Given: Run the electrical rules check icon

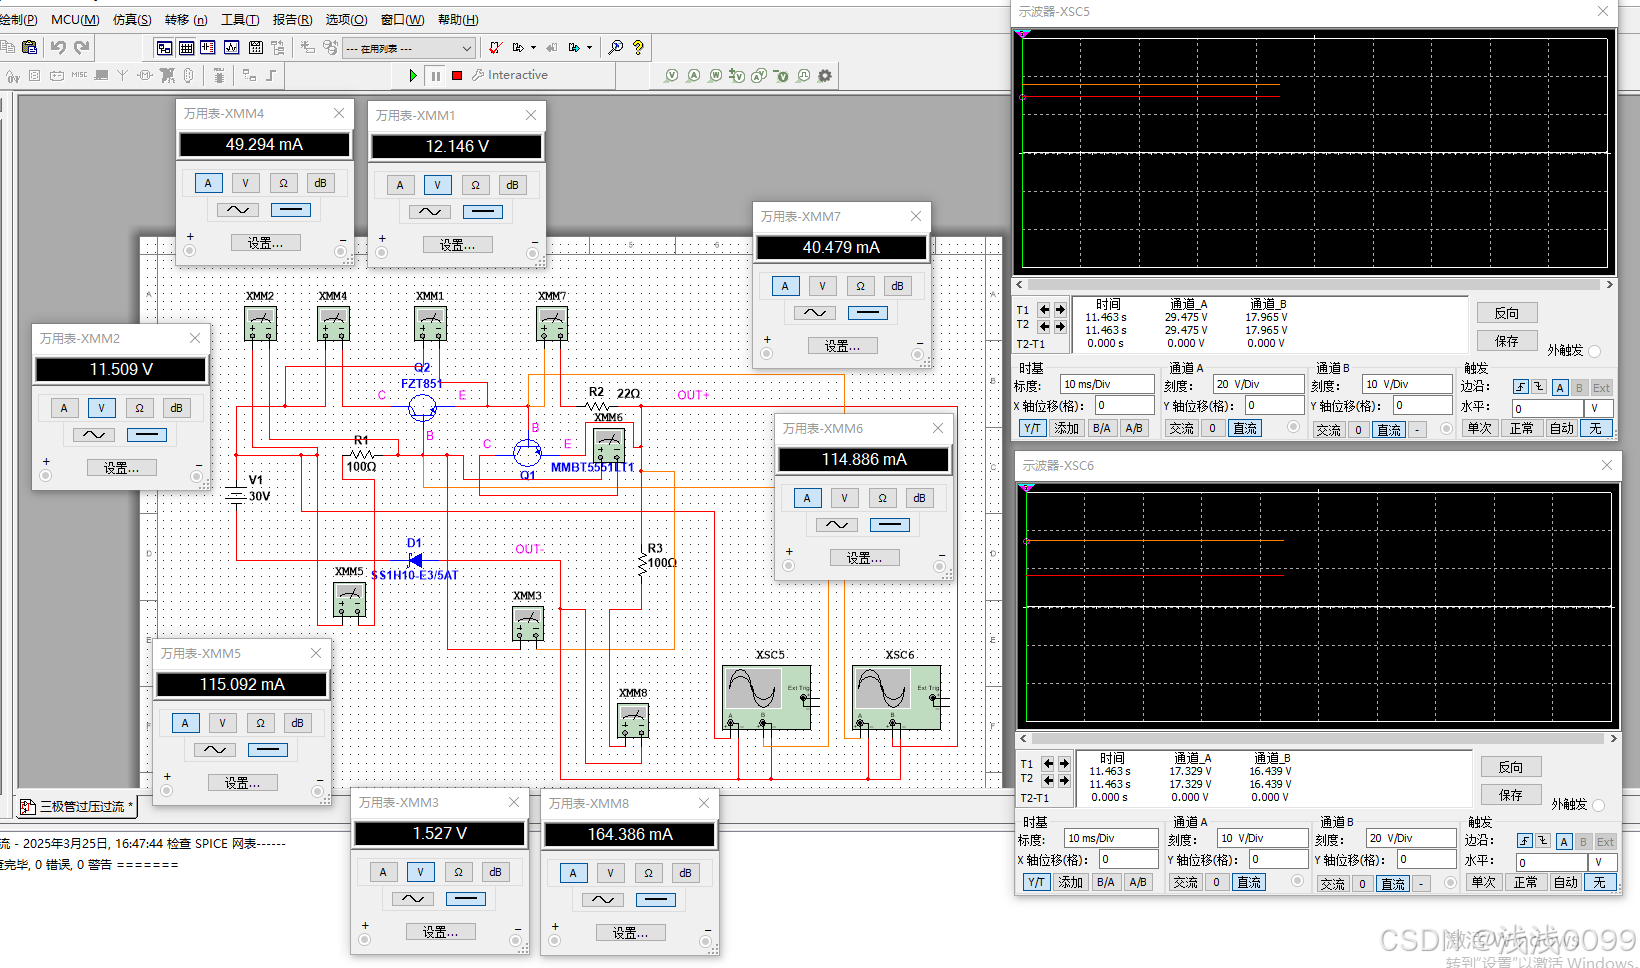Looking at the screenshot, I should pyautogui.click(x=495, y=47).
